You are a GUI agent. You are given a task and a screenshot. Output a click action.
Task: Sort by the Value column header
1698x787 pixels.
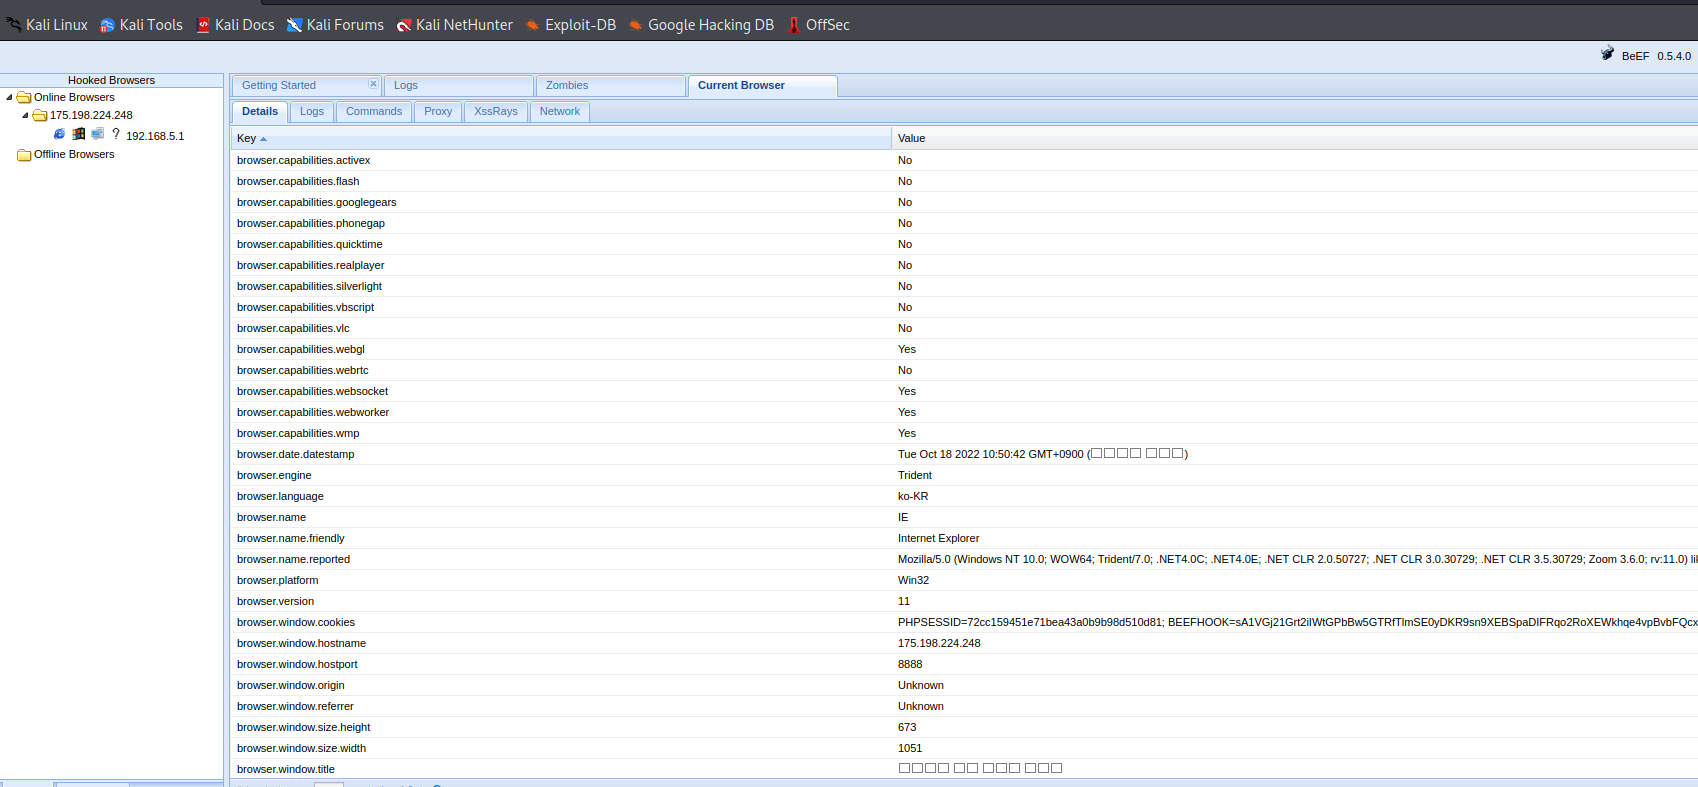pos(1294,138)
